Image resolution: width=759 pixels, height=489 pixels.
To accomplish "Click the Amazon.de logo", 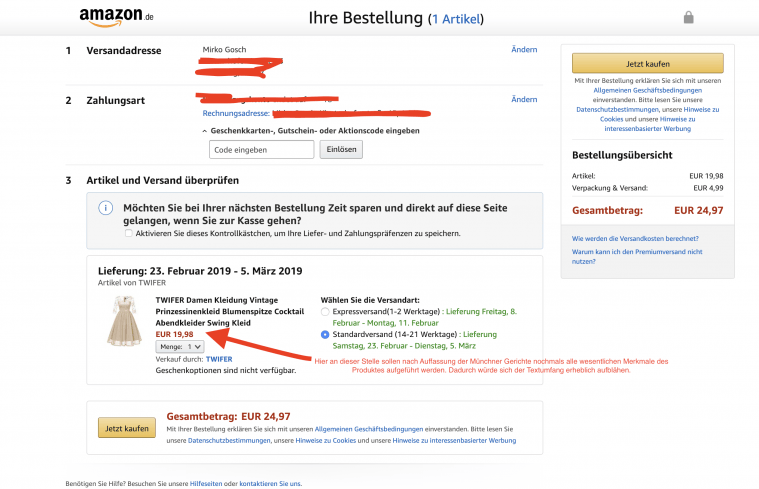I will (x=116, y=17).
